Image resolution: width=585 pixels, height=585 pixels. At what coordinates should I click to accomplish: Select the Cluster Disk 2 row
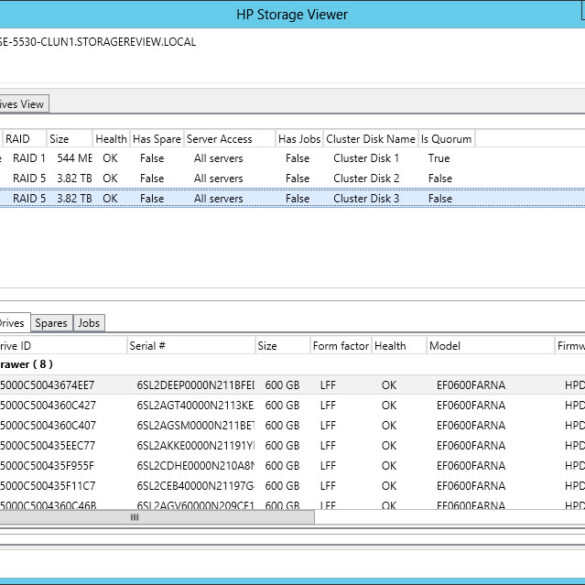(x=292, y=178)
